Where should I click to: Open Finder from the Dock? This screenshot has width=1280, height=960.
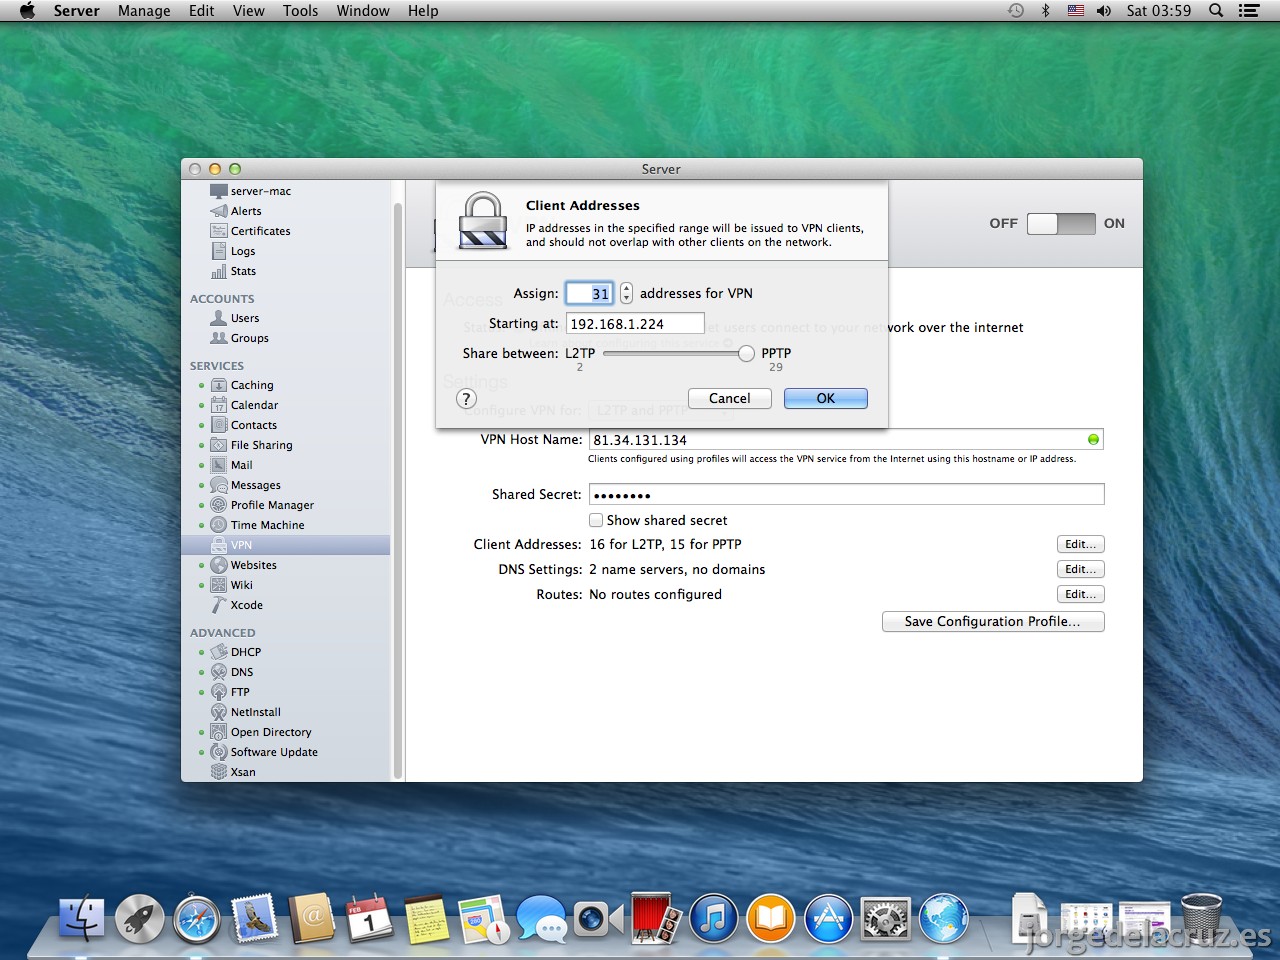pos(82,917)
